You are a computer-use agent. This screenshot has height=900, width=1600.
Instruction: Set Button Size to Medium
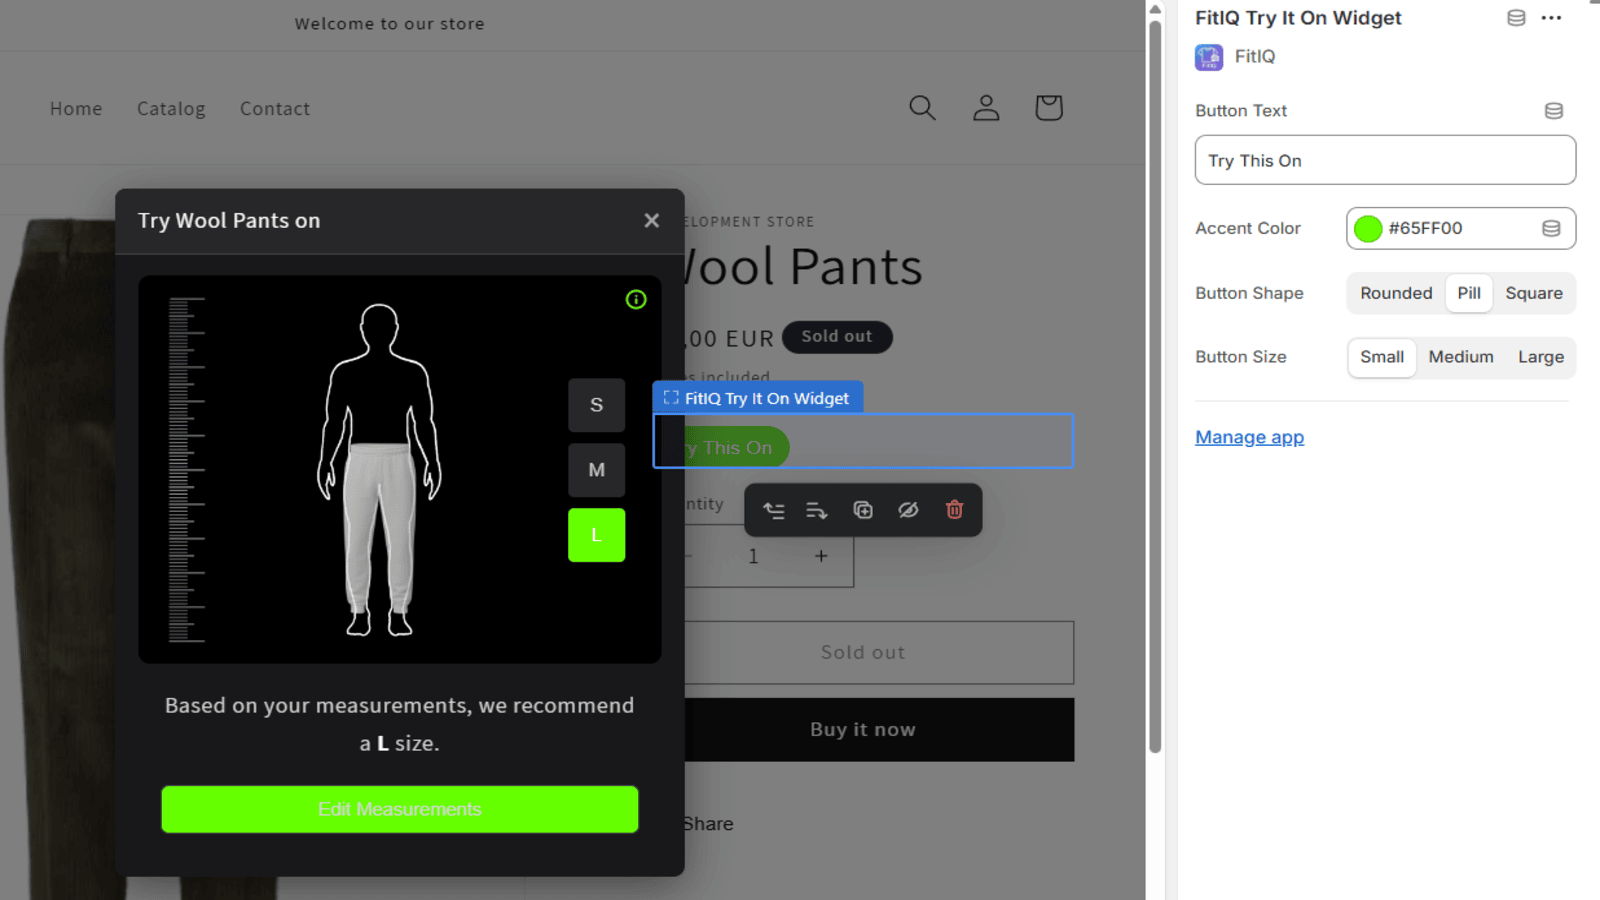(x=1461, y=357)
